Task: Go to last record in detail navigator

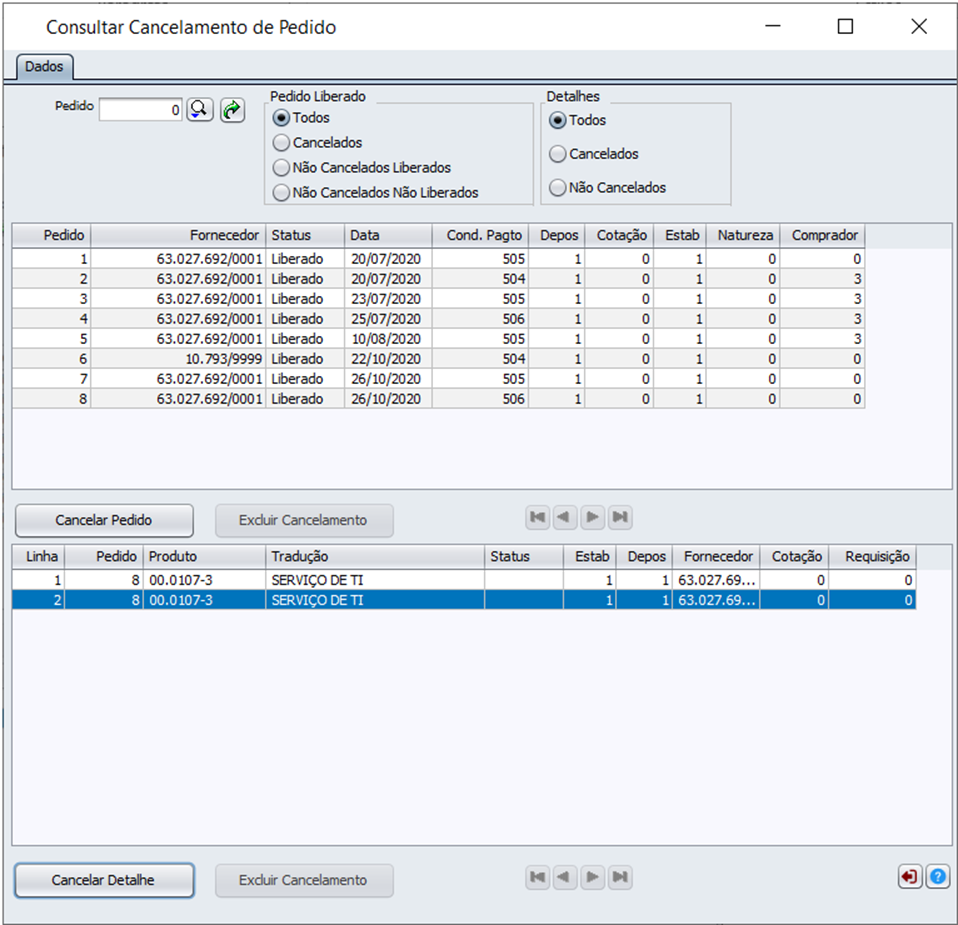Action: tap(620, 877)
